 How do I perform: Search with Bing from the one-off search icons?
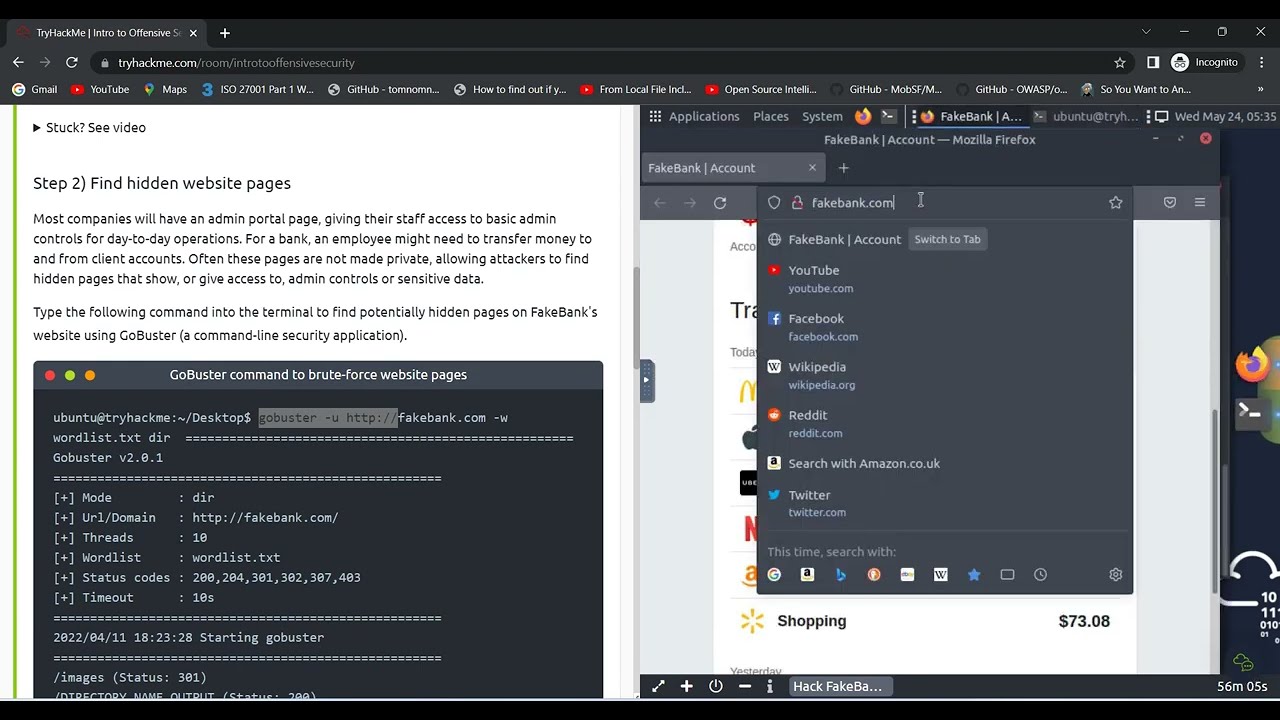tap(841, 575)
